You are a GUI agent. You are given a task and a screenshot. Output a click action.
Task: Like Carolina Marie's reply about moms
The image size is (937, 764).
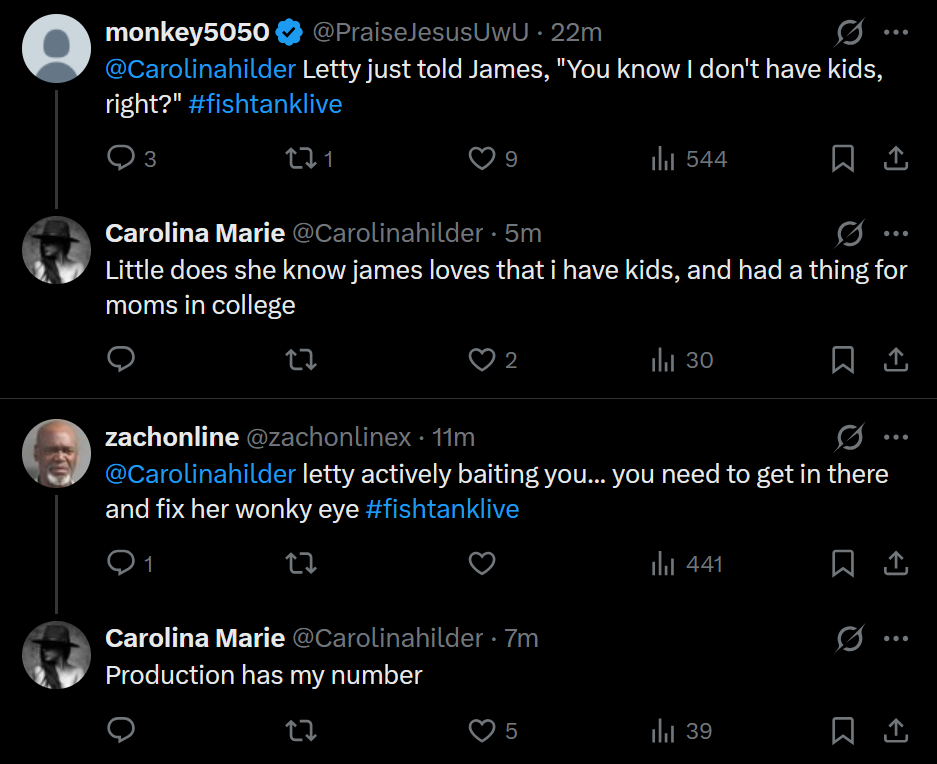coord(482,360)
